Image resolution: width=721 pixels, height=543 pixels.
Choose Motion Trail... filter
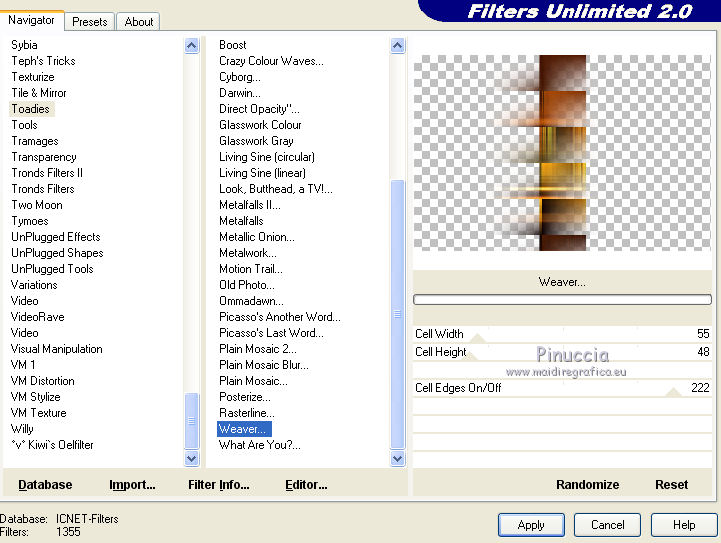tap(251, 269)
